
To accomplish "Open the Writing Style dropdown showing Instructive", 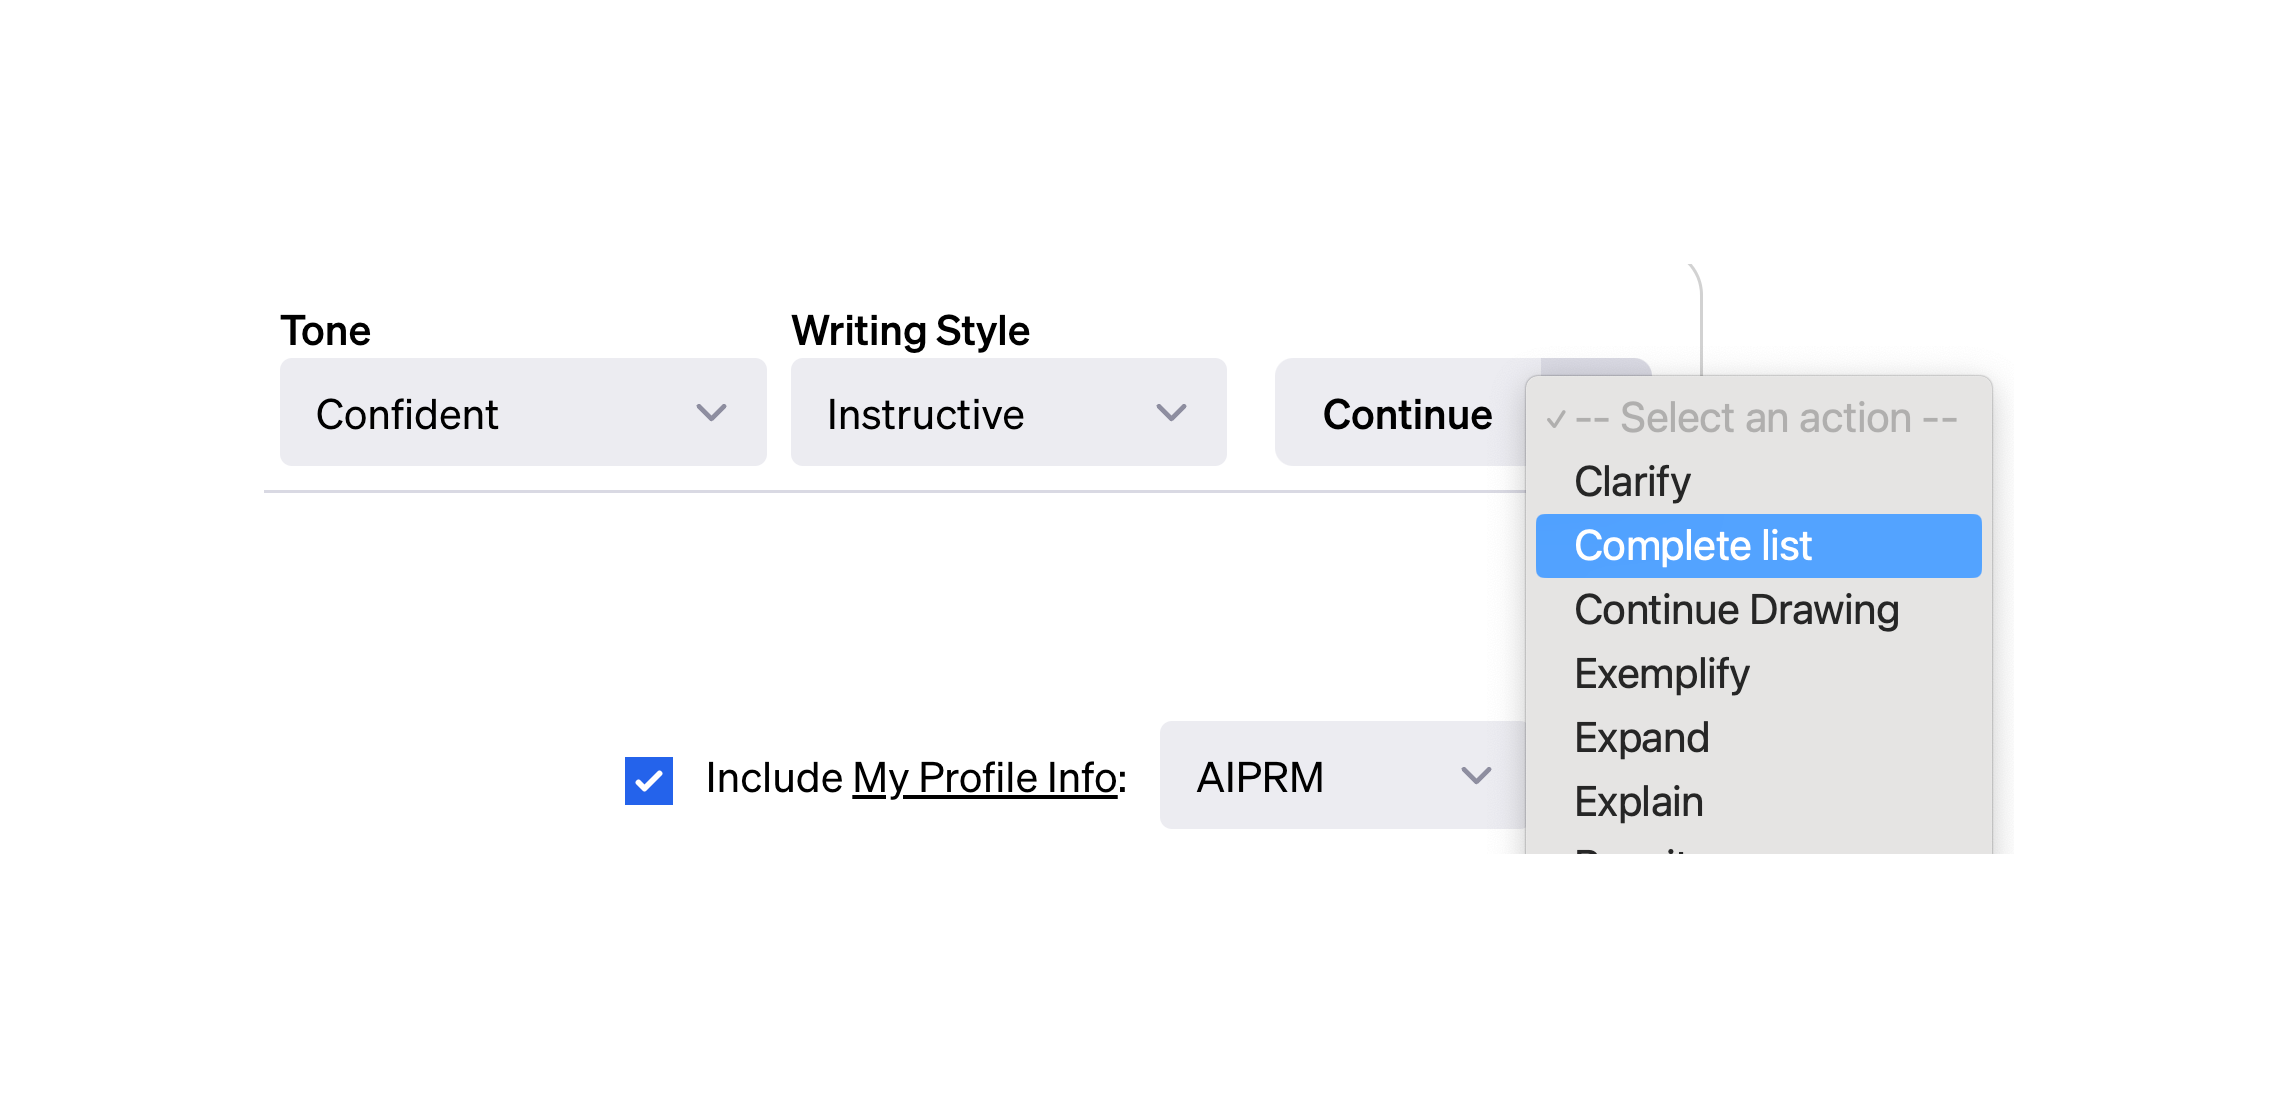I will tap(1008, 412).
